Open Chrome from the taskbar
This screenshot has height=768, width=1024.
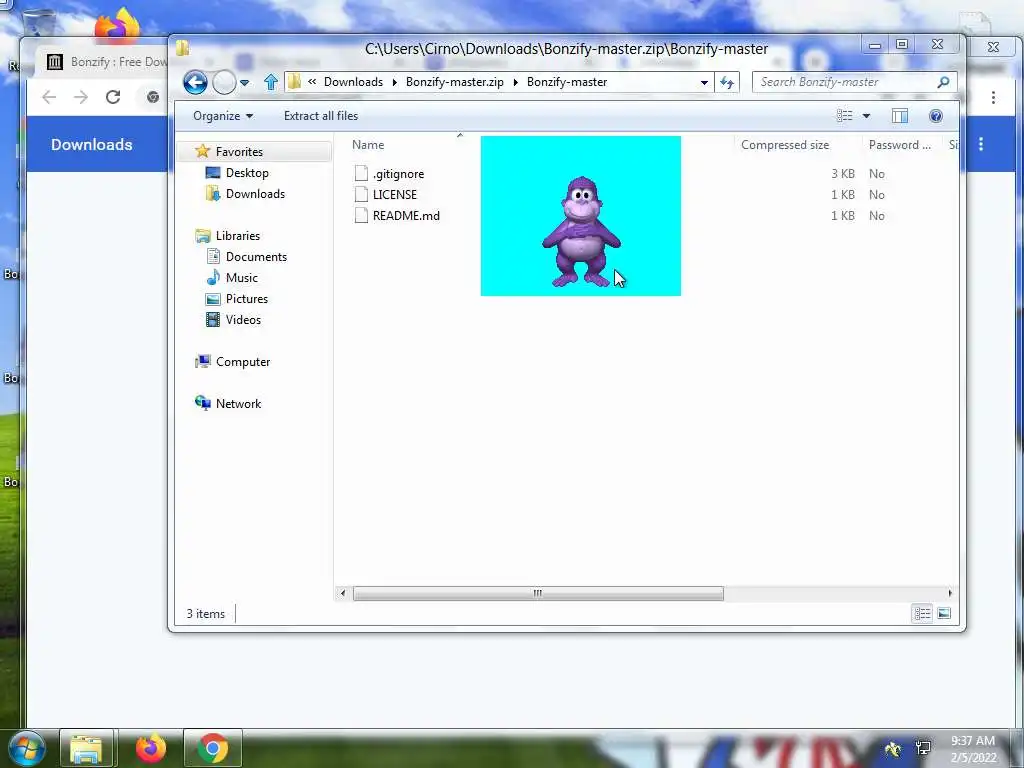(212, 748)
